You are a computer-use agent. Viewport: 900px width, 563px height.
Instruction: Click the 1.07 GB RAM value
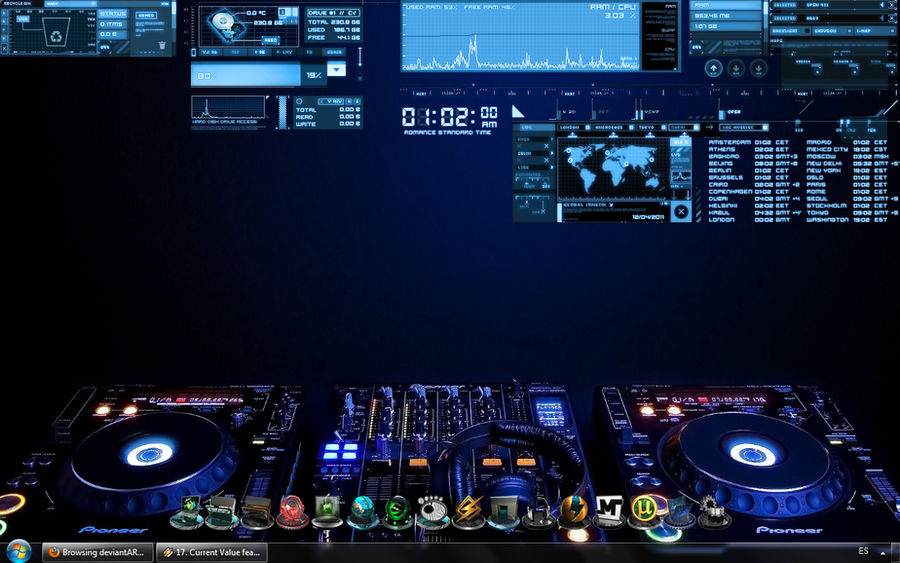(x=706, y=26)
